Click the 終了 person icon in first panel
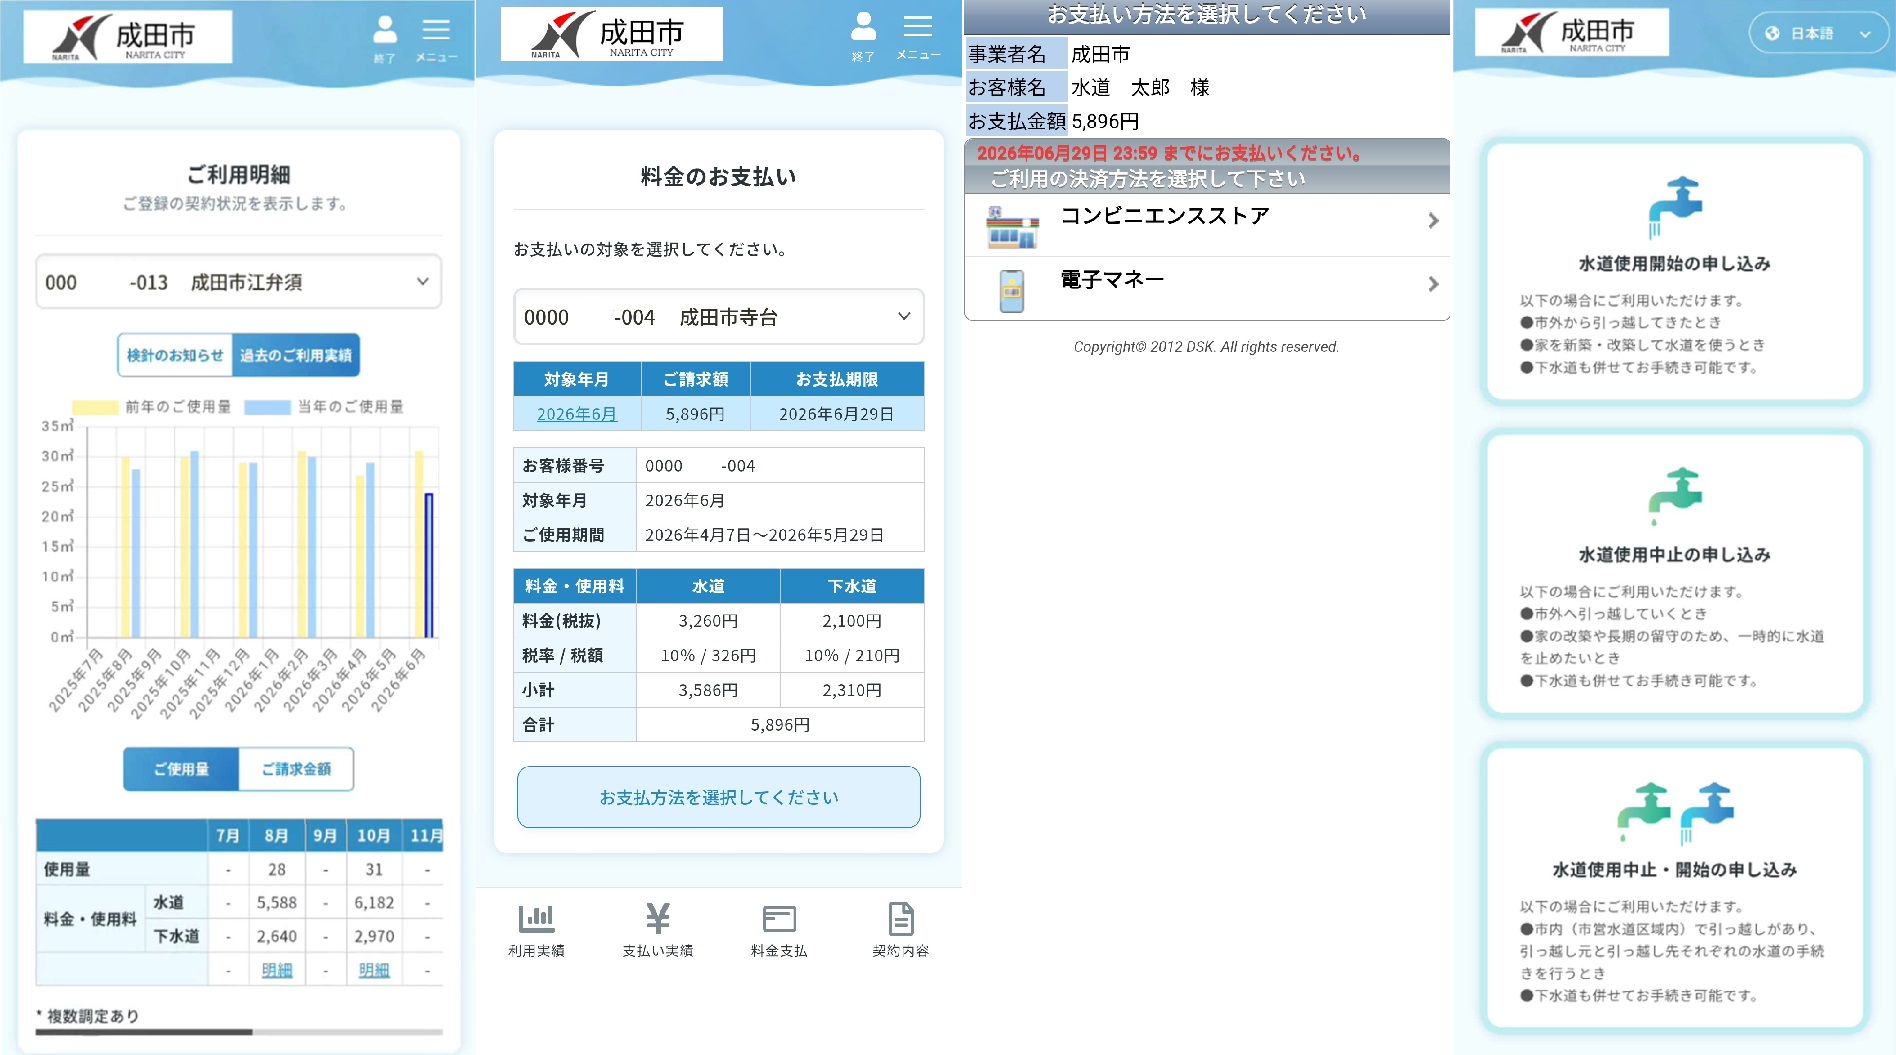 point(384,38)
